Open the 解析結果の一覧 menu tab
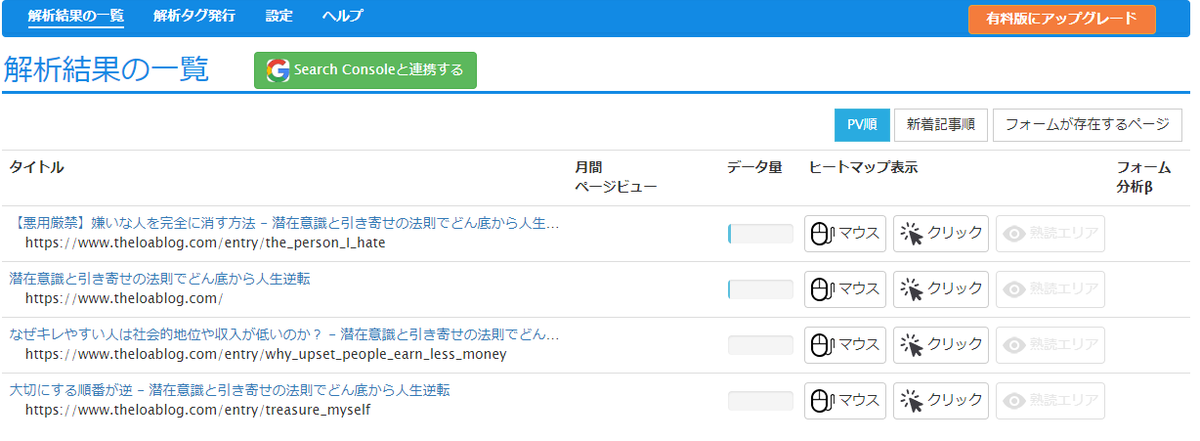Viewport: 1200px width, 441px height. pos(76,17)
